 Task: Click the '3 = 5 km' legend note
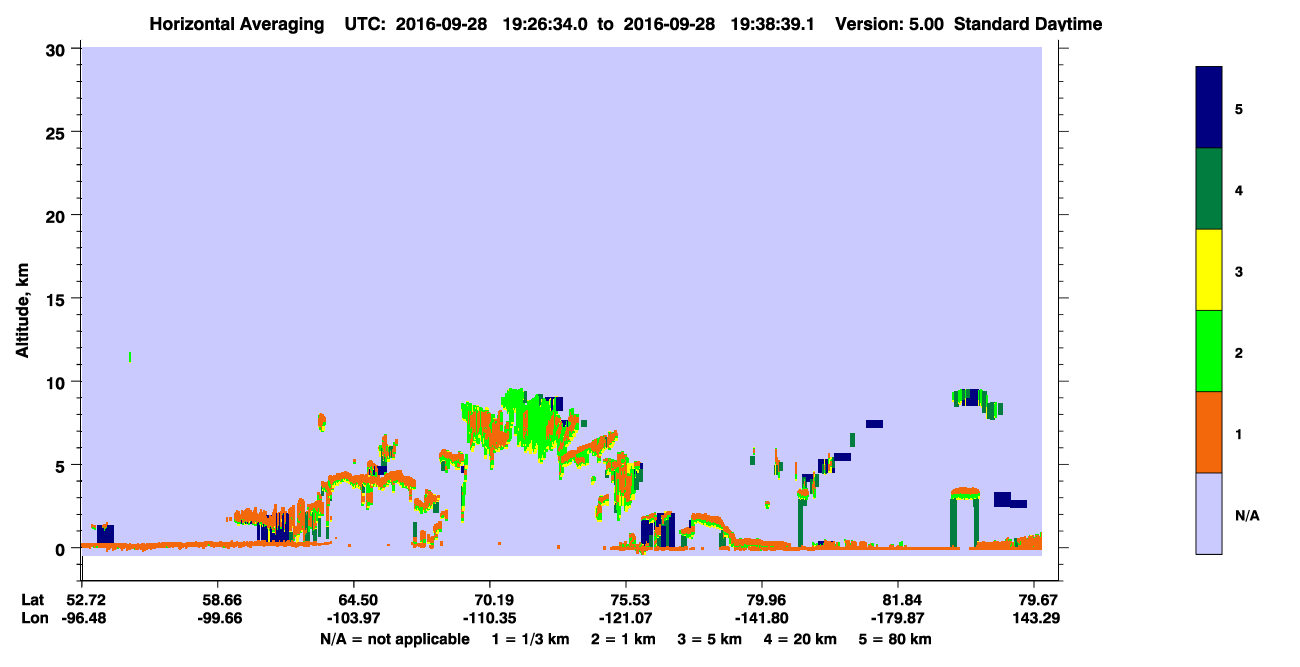coord(709,639)
